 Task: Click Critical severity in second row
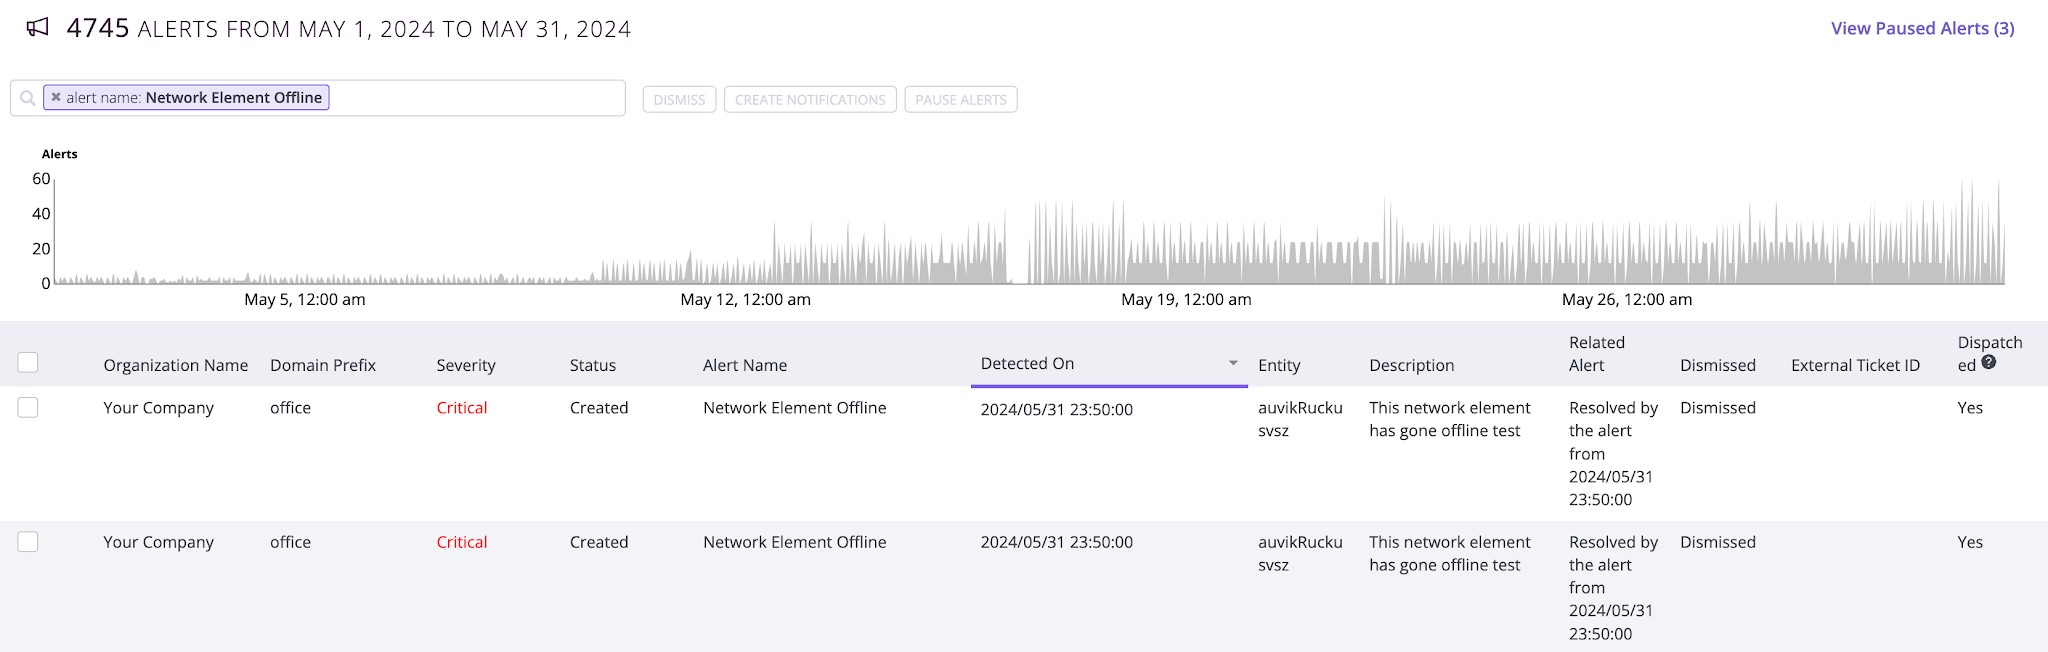pos(462,541)
